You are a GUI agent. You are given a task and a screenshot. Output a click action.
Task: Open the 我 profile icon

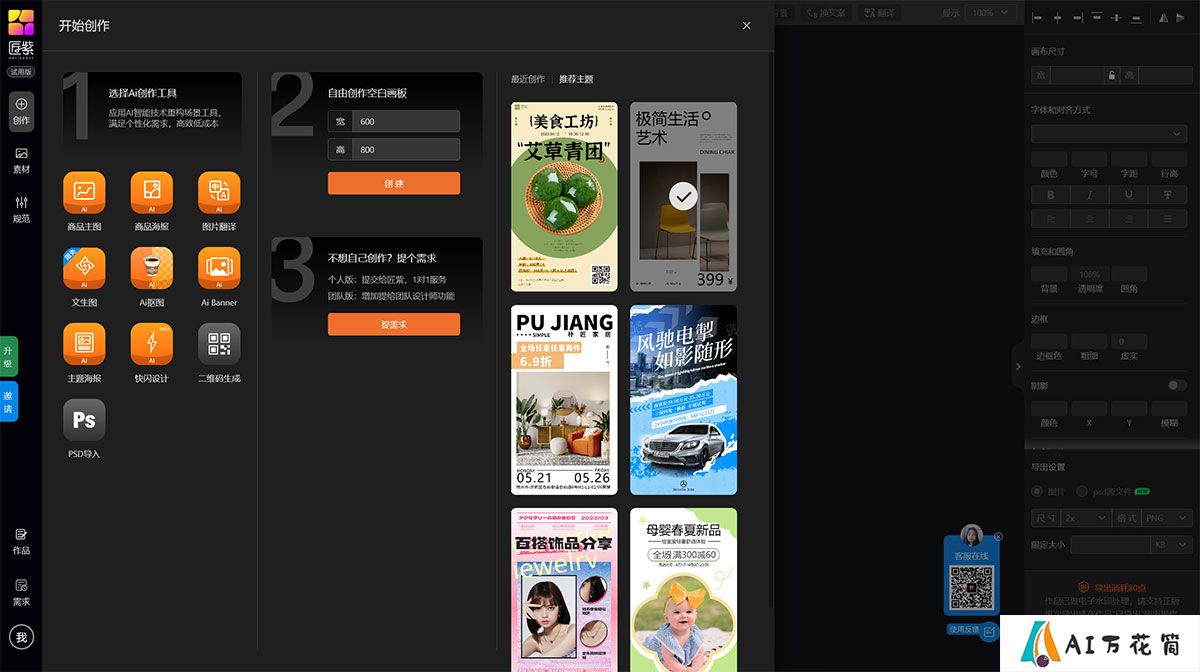click(x=21, y=637)
